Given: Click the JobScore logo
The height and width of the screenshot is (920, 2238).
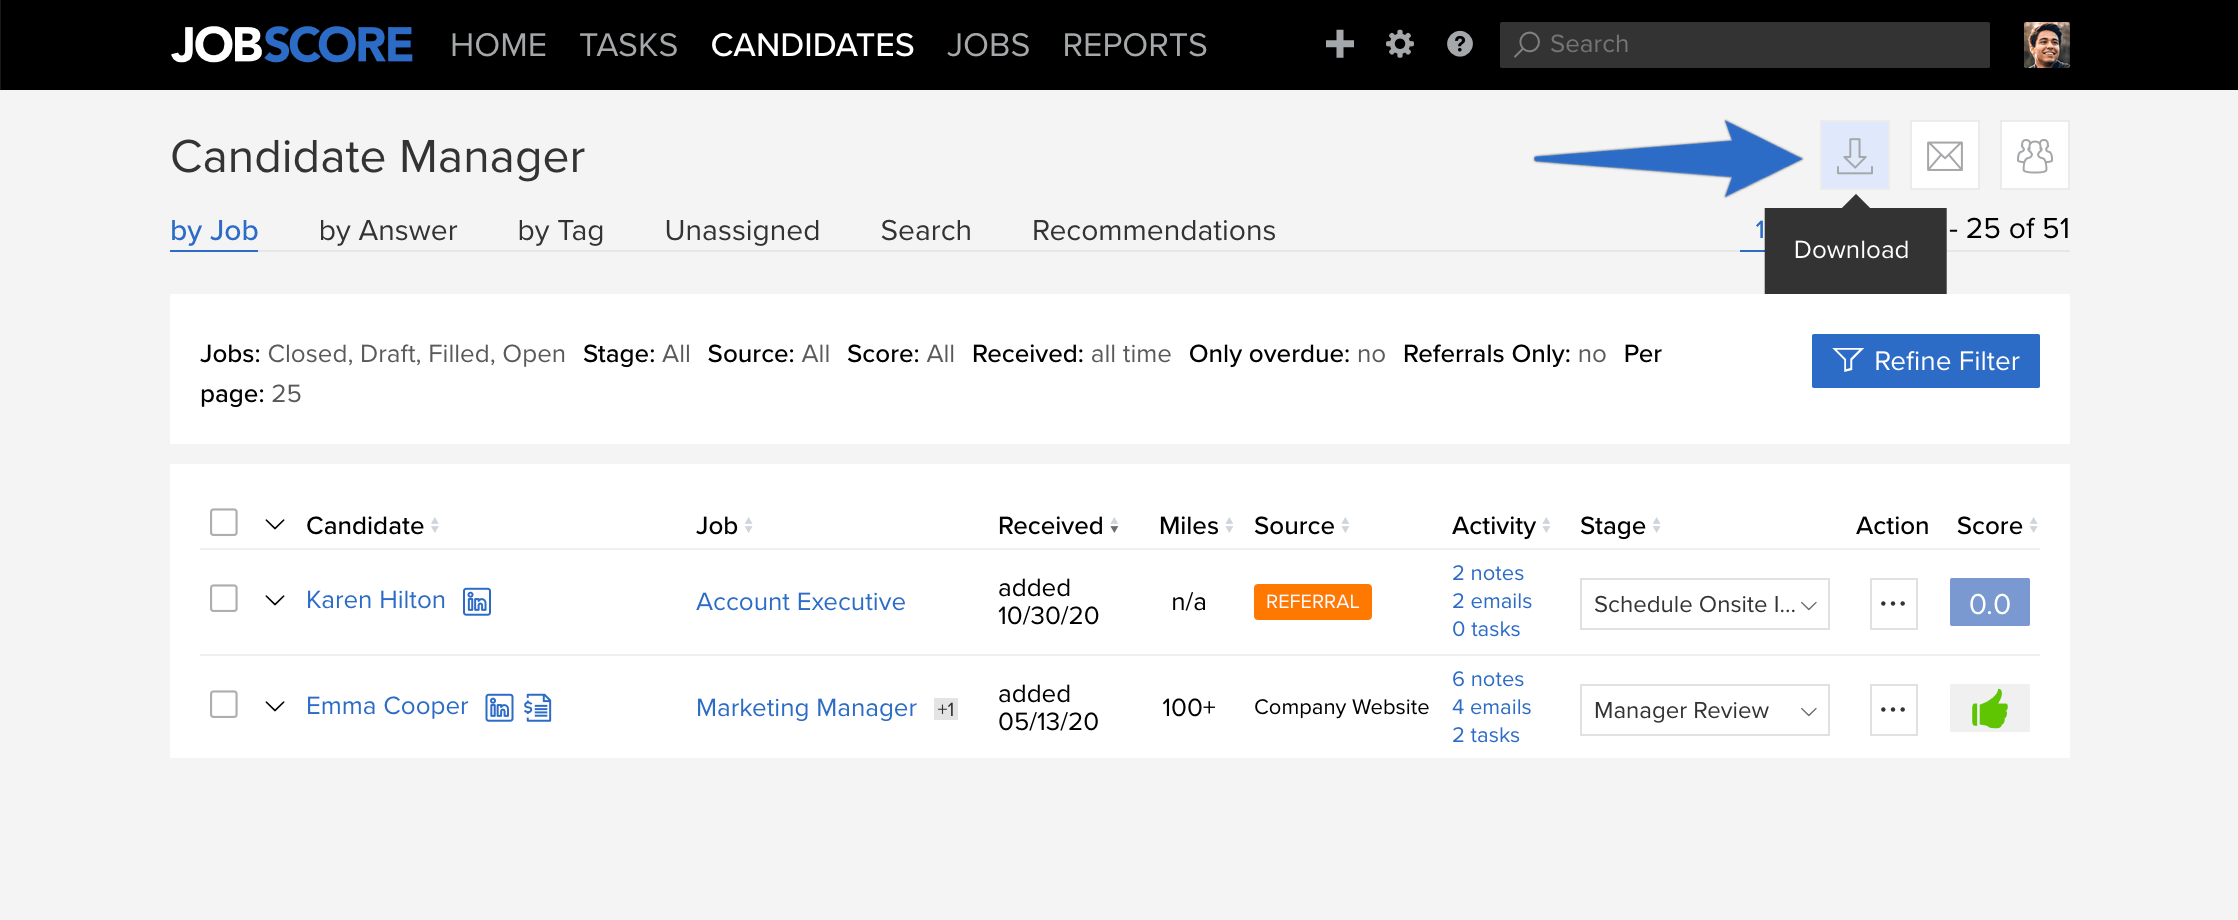Looking at the screenshot, I should pos(291,45).
